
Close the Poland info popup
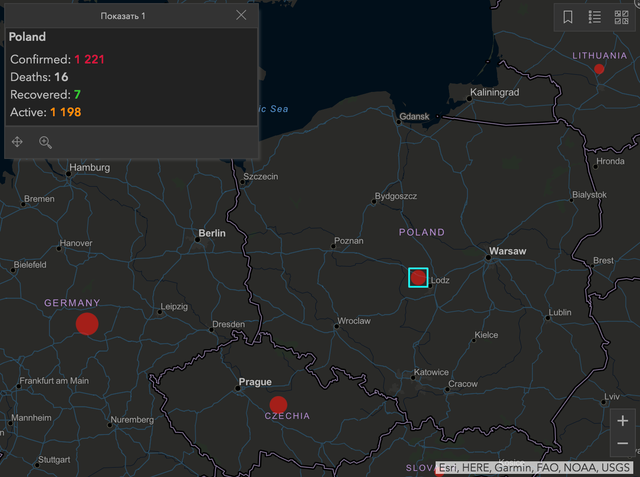241,16
